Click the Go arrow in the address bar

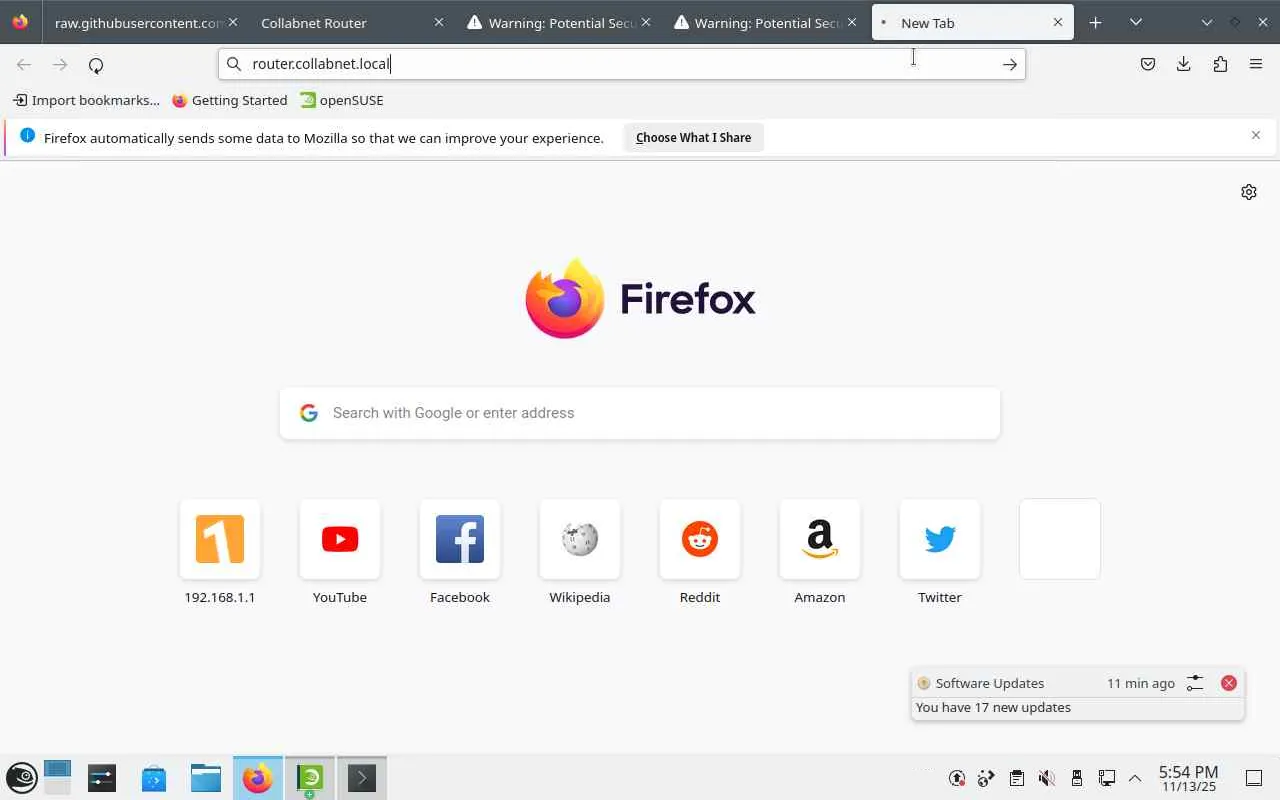click(x=1010, y=65)
